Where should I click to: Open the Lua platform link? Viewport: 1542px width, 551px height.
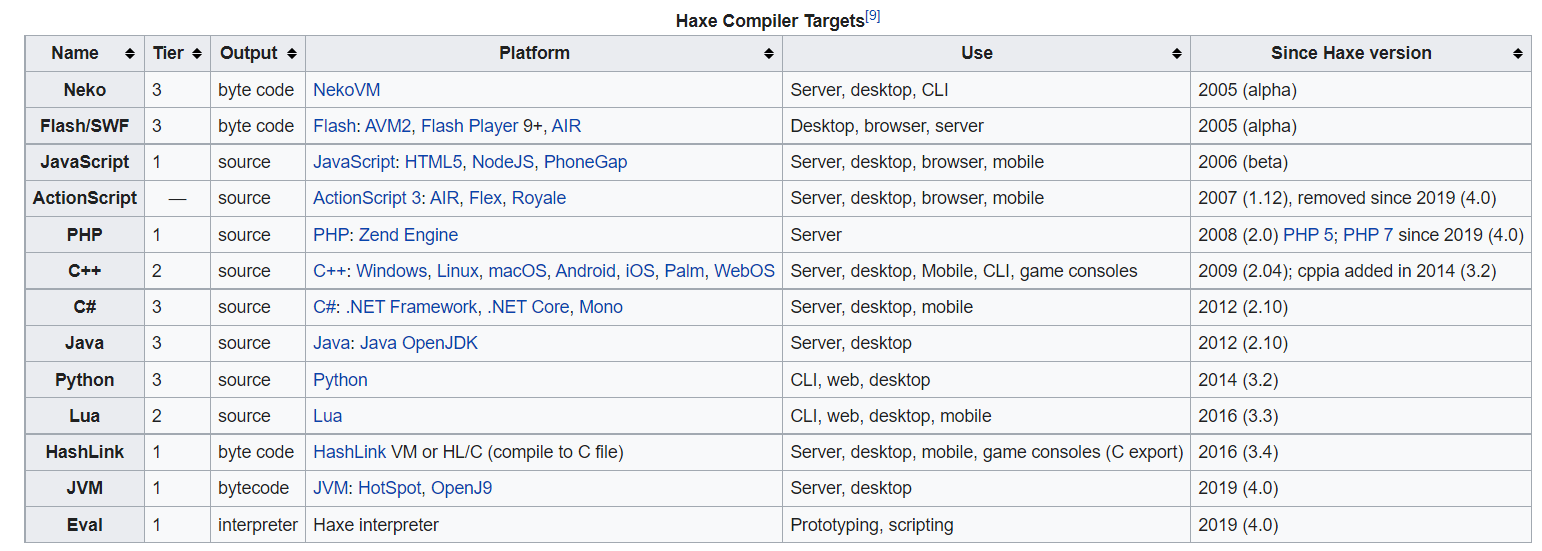coord(327,416)
